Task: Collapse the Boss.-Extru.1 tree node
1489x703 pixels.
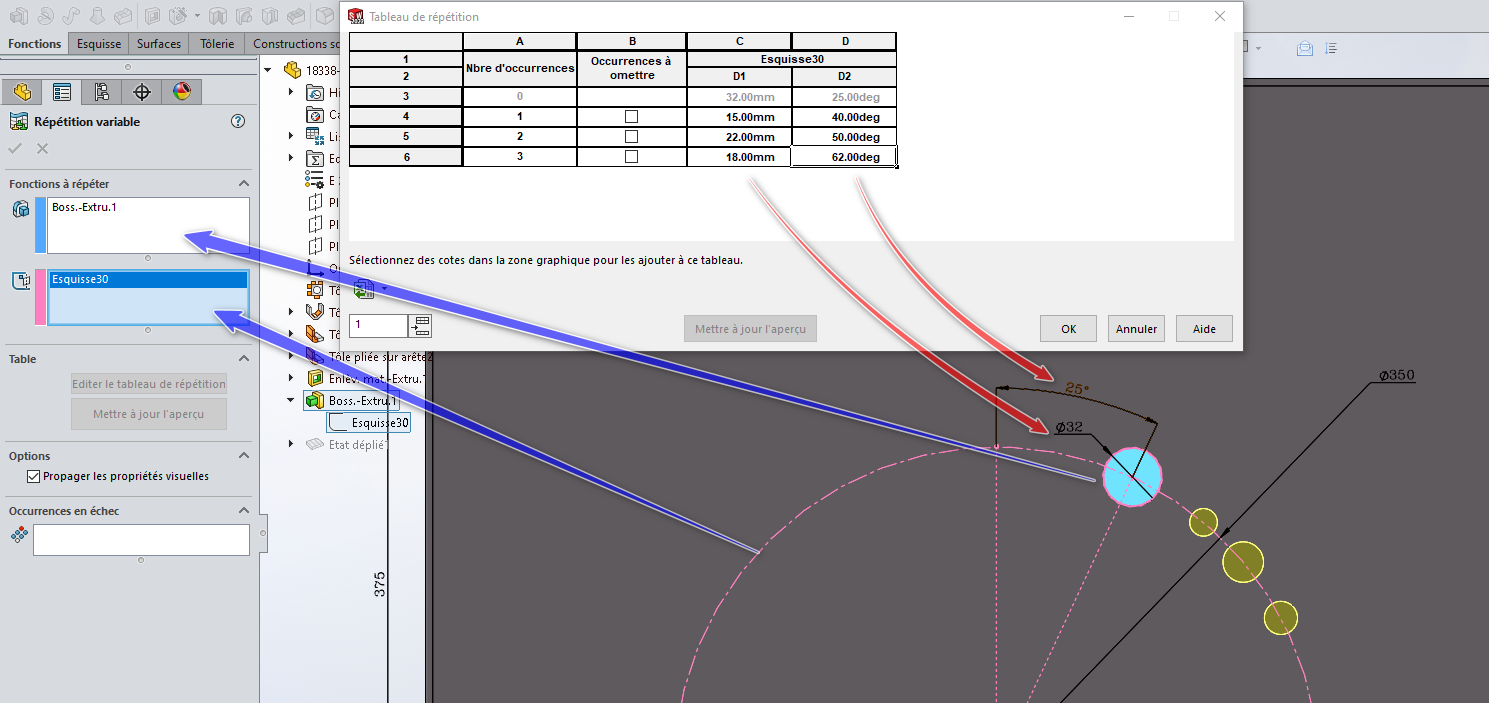Action: point(291,400)
